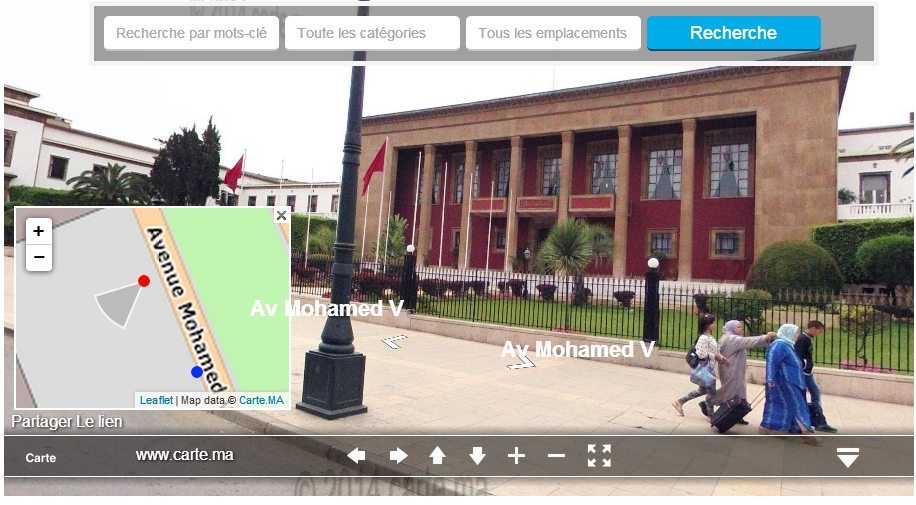The height and width of the screenshot is (505, 916).
Task: Click Partager Le lien to share
Action: pos(67,422)
